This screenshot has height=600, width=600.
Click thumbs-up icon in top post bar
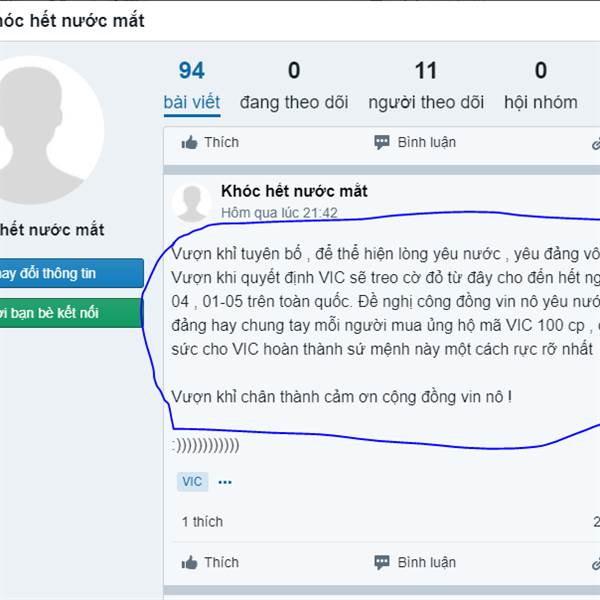(x=189, y=143)
